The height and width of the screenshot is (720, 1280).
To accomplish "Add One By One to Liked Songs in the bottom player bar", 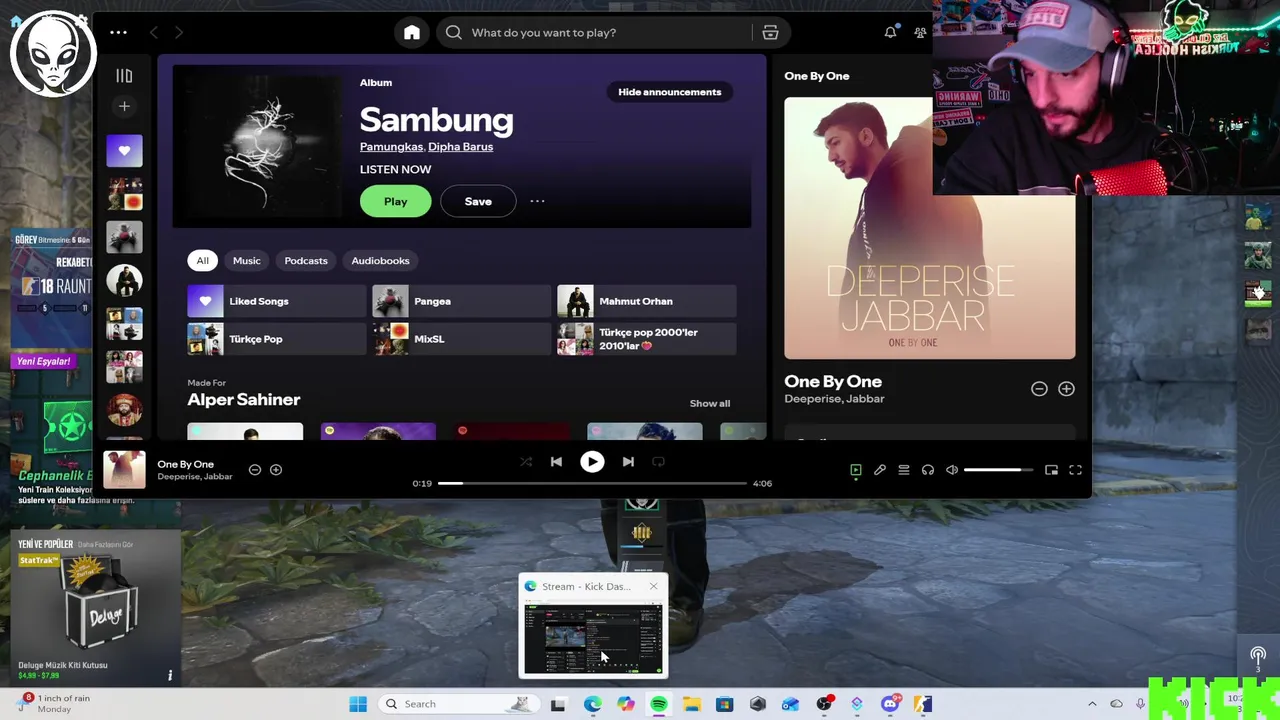I will click(276, 470).
